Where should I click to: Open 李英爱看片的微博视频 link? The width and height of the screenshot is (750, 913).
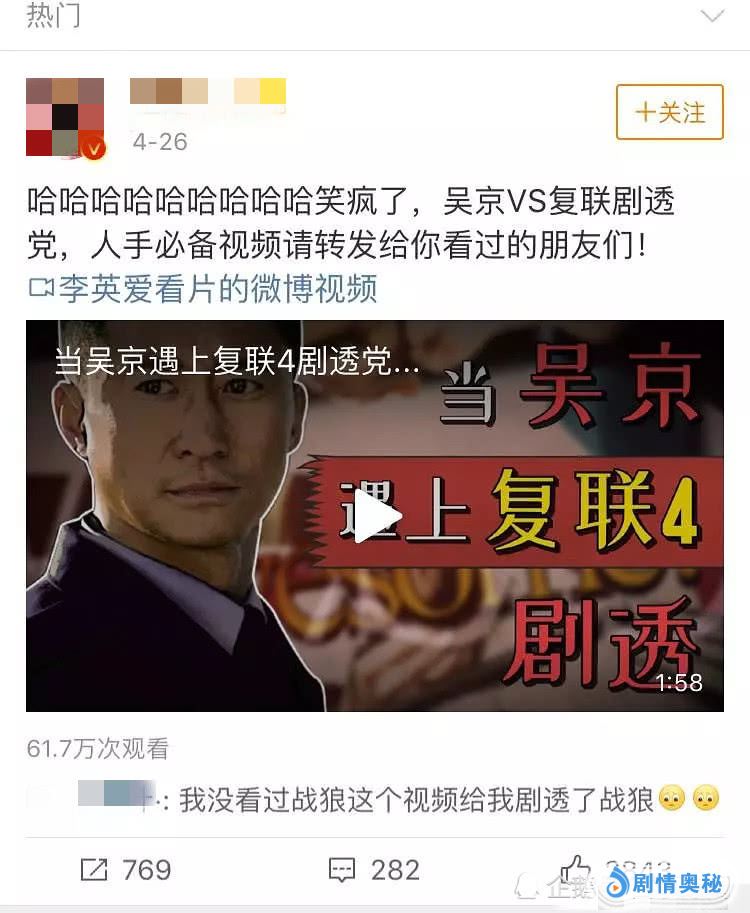pos(203,289)
